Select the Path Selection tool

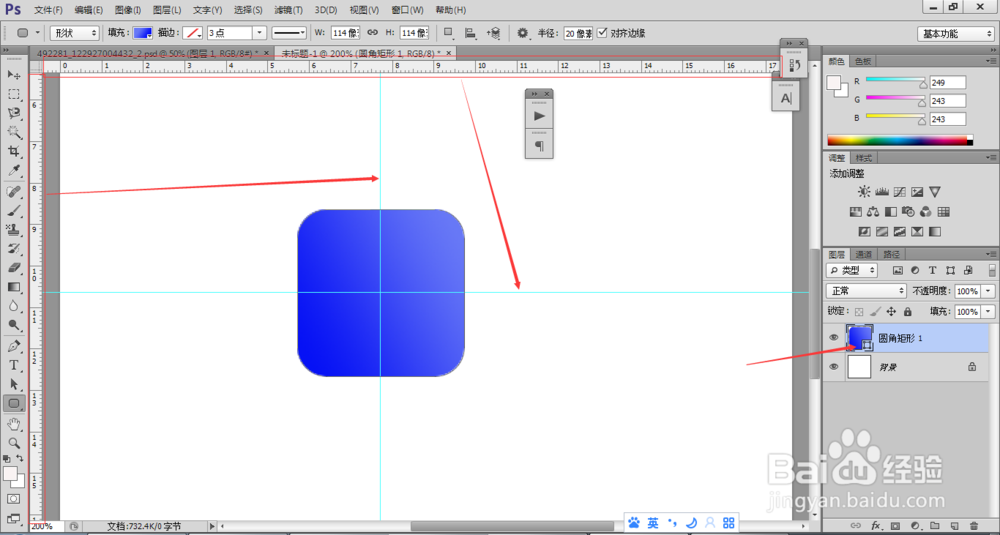point(13,385)
